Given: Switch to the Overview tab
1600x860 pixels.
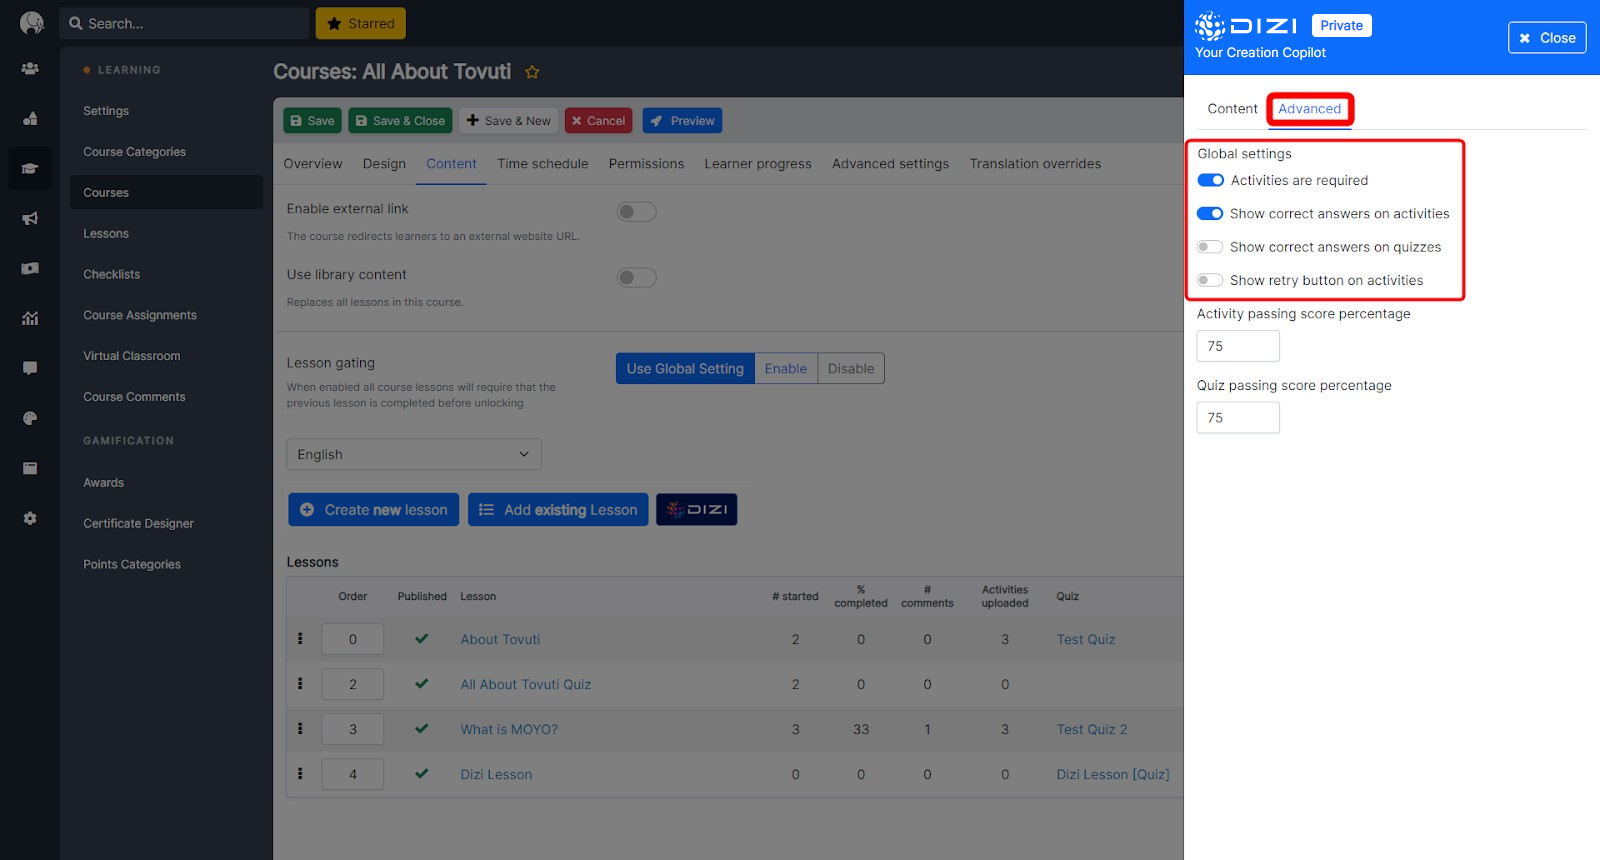Looking at the screenshot, I should pos(313,164).
